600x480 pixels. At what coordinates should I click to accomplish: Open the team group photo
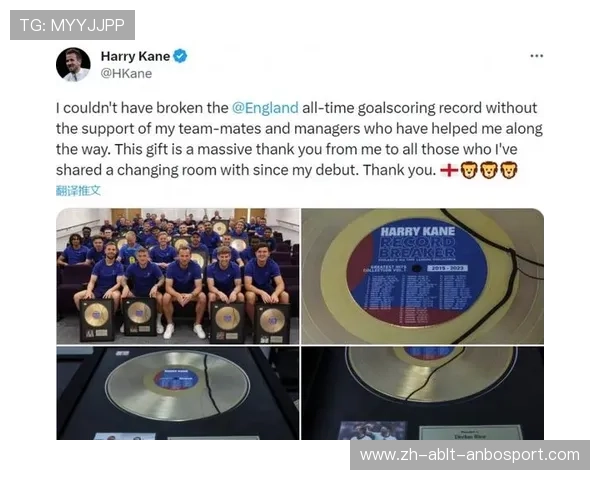pyautogui.click(x=178, y=276)
